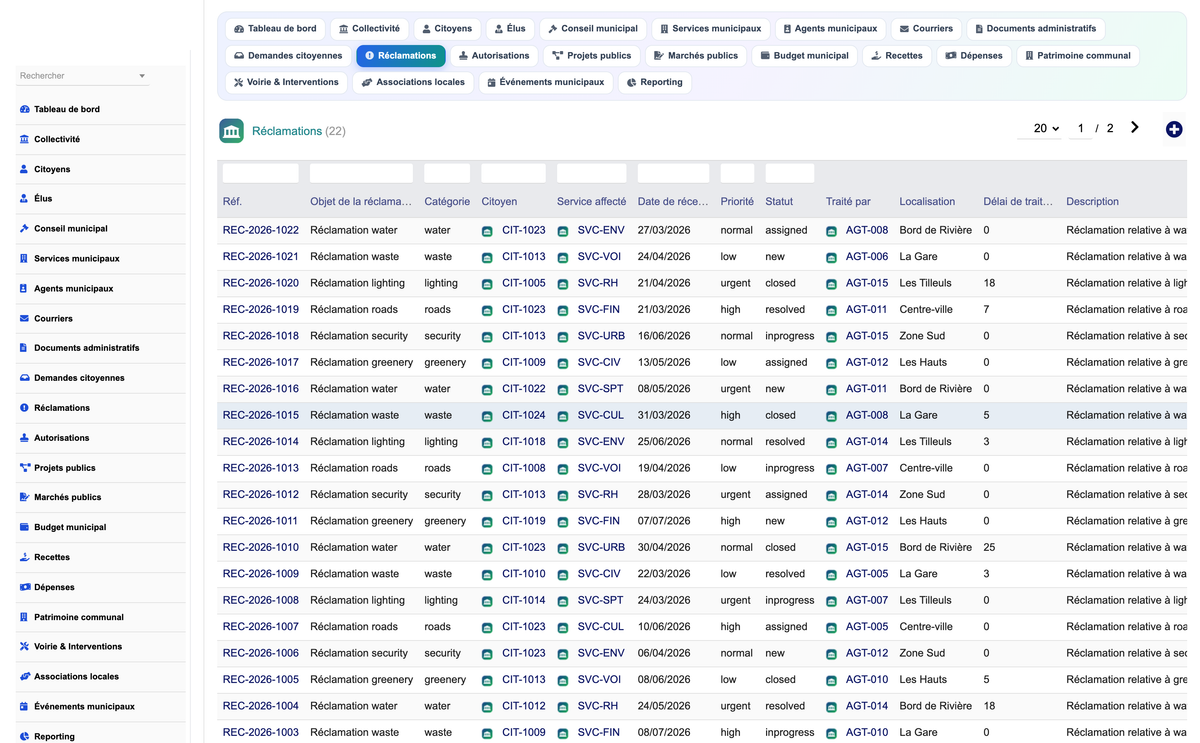
Task: Click the Tableau de bord sidebar icon
Action: pos(25,109)
